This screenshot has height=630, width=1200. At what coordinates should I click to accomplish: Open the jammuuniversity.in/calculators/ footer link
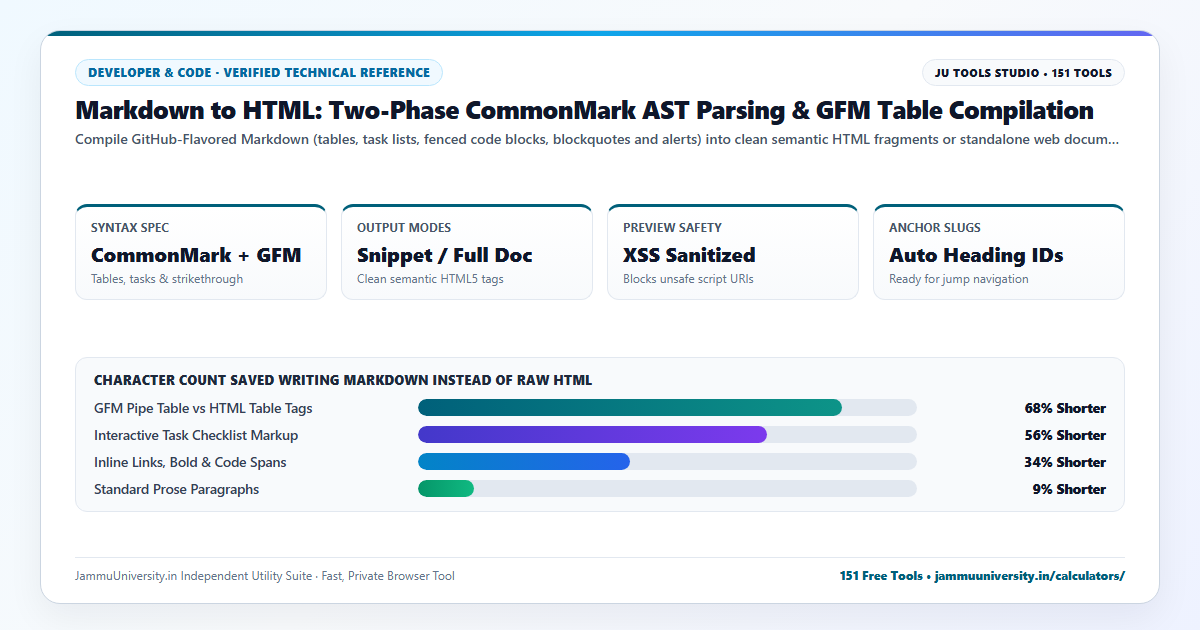1030,576
